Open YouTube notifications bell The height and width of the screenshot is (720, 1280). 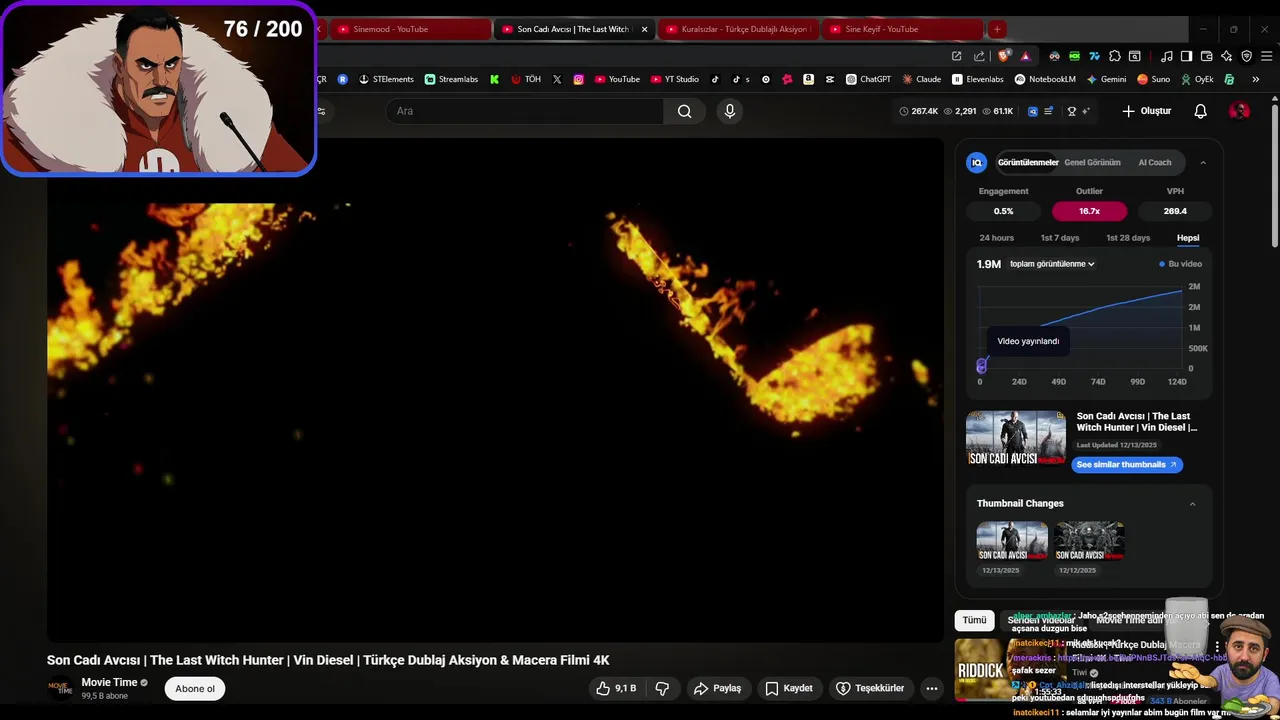click(1201, 111)
